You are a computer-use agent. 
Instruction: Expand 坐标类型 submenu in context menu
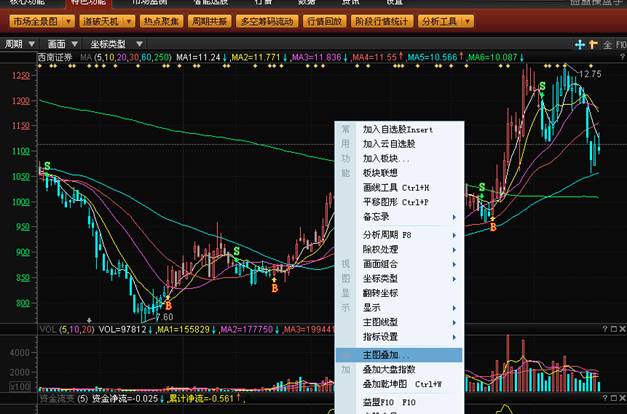454,279
